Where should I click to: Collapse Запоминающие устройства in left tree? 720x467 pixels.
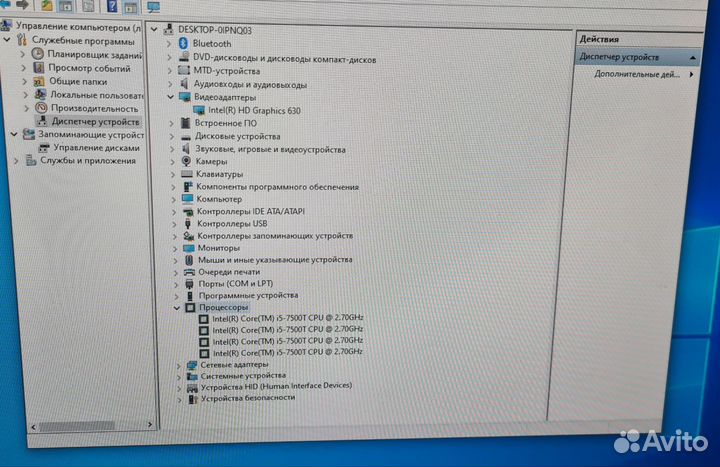[x=14, y=135]
